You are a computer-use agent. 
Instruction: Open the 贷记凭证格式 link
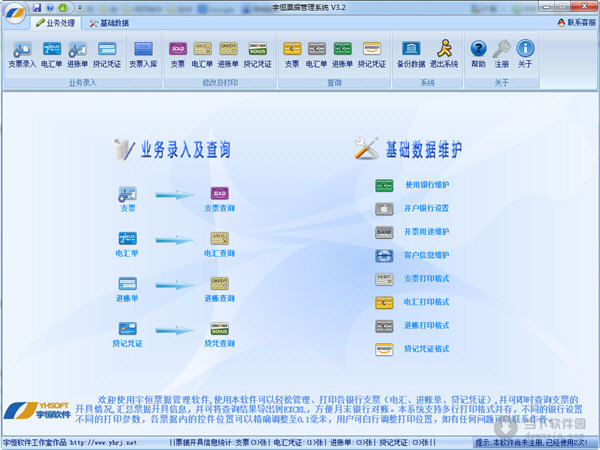click(x=426, y=349)
